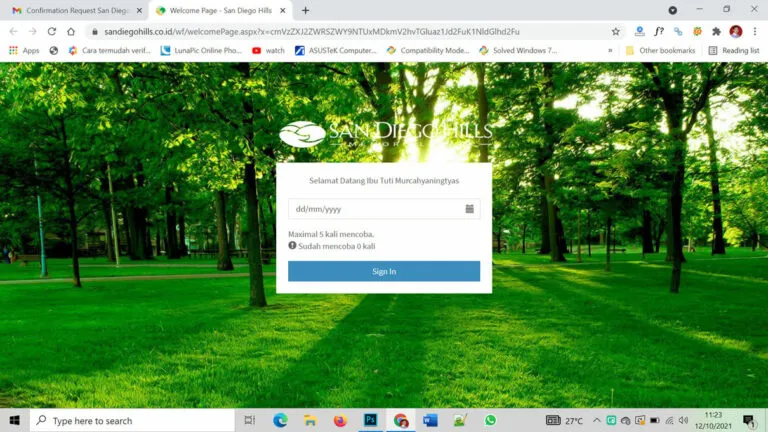This screenshot has width=768, height=432.
Task: Reload the current page
Action: (x=51, y=31)
